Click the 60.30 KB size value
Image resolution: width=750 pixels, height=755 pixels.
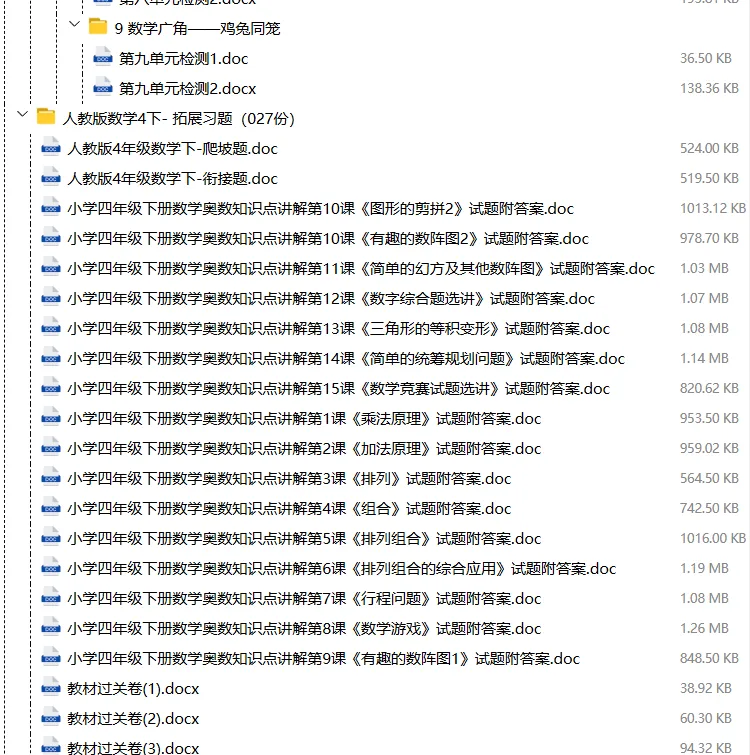point(706,718)
